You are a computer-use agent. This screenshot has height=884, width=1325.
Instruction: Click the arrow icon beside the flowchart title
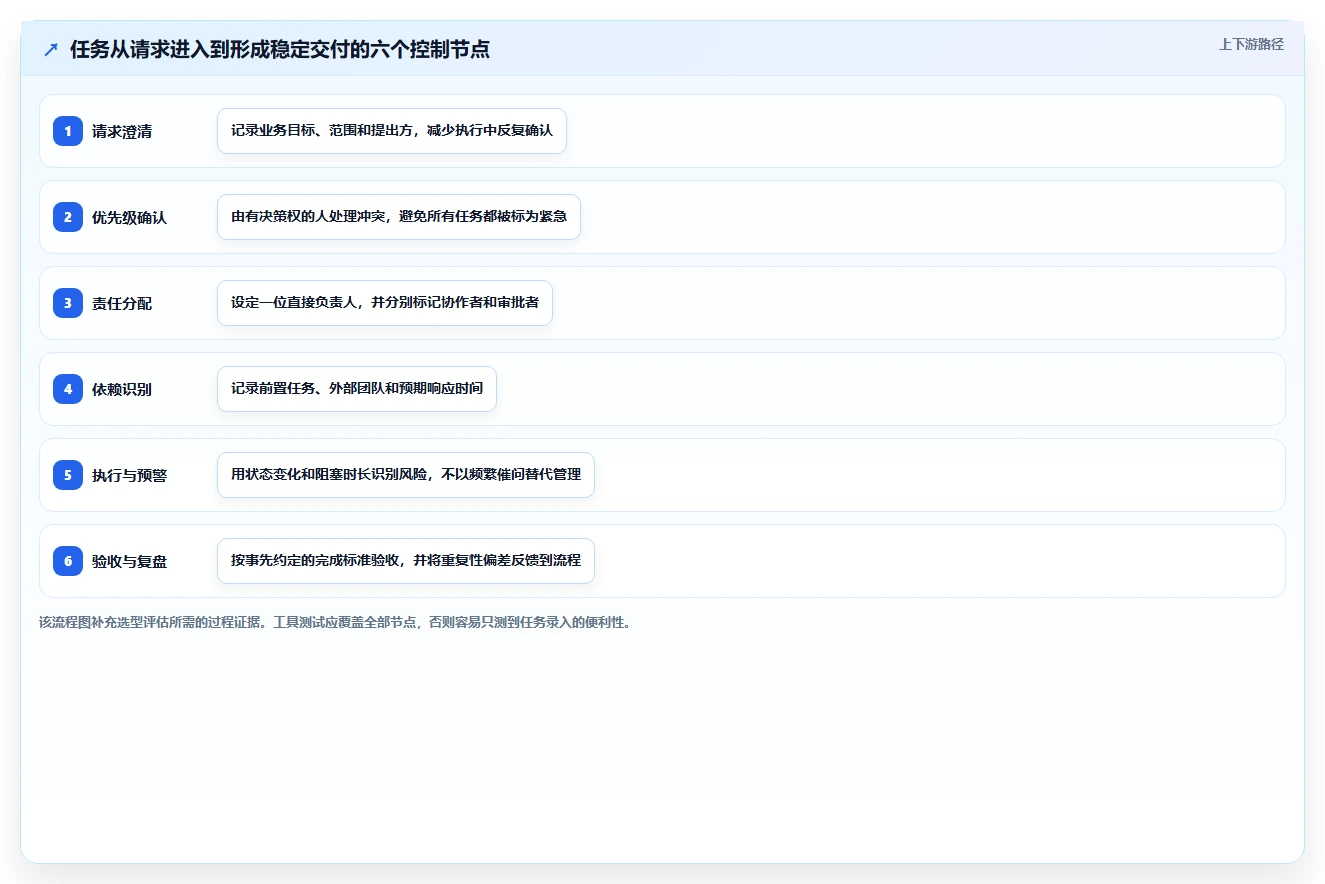coord(51,50)
